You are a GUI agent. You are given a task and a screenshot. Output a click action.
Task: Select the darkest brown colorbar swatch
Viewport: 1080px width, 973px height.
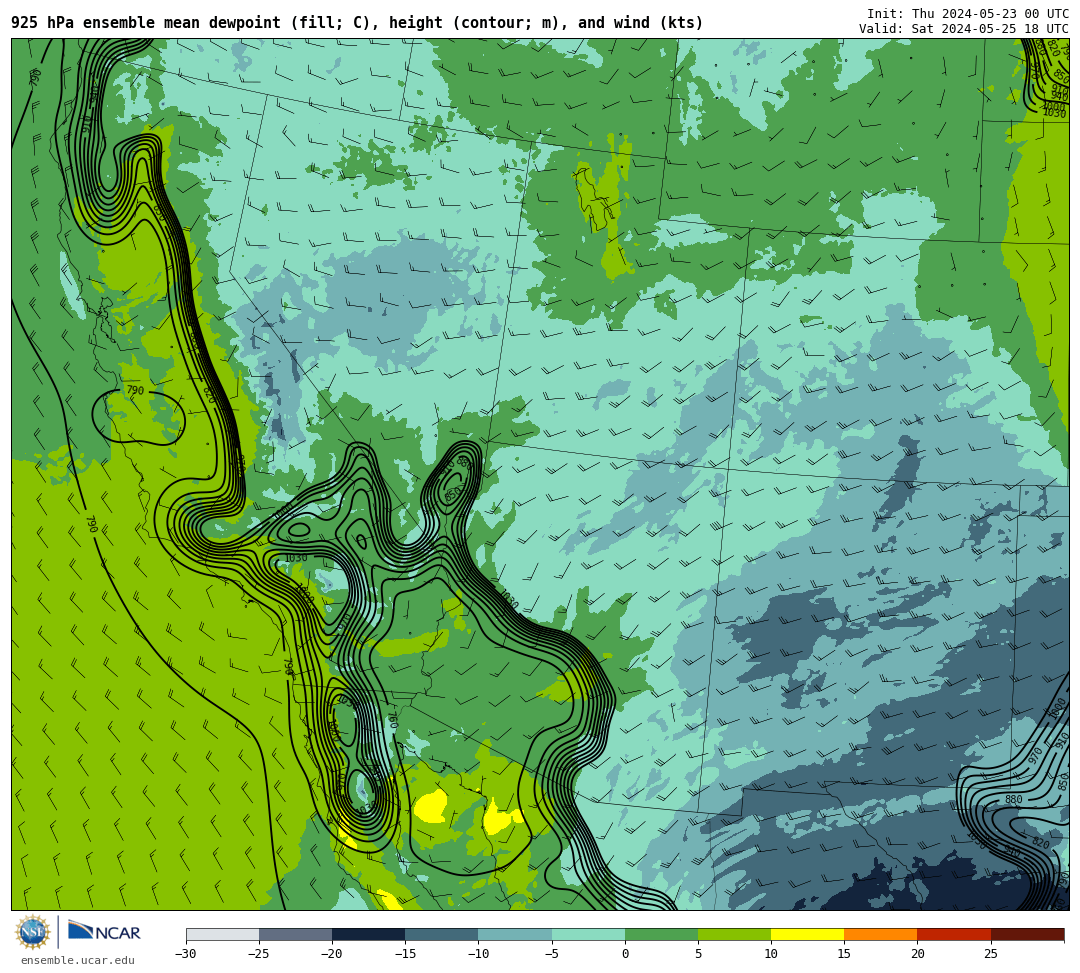tap(1028, 934)
